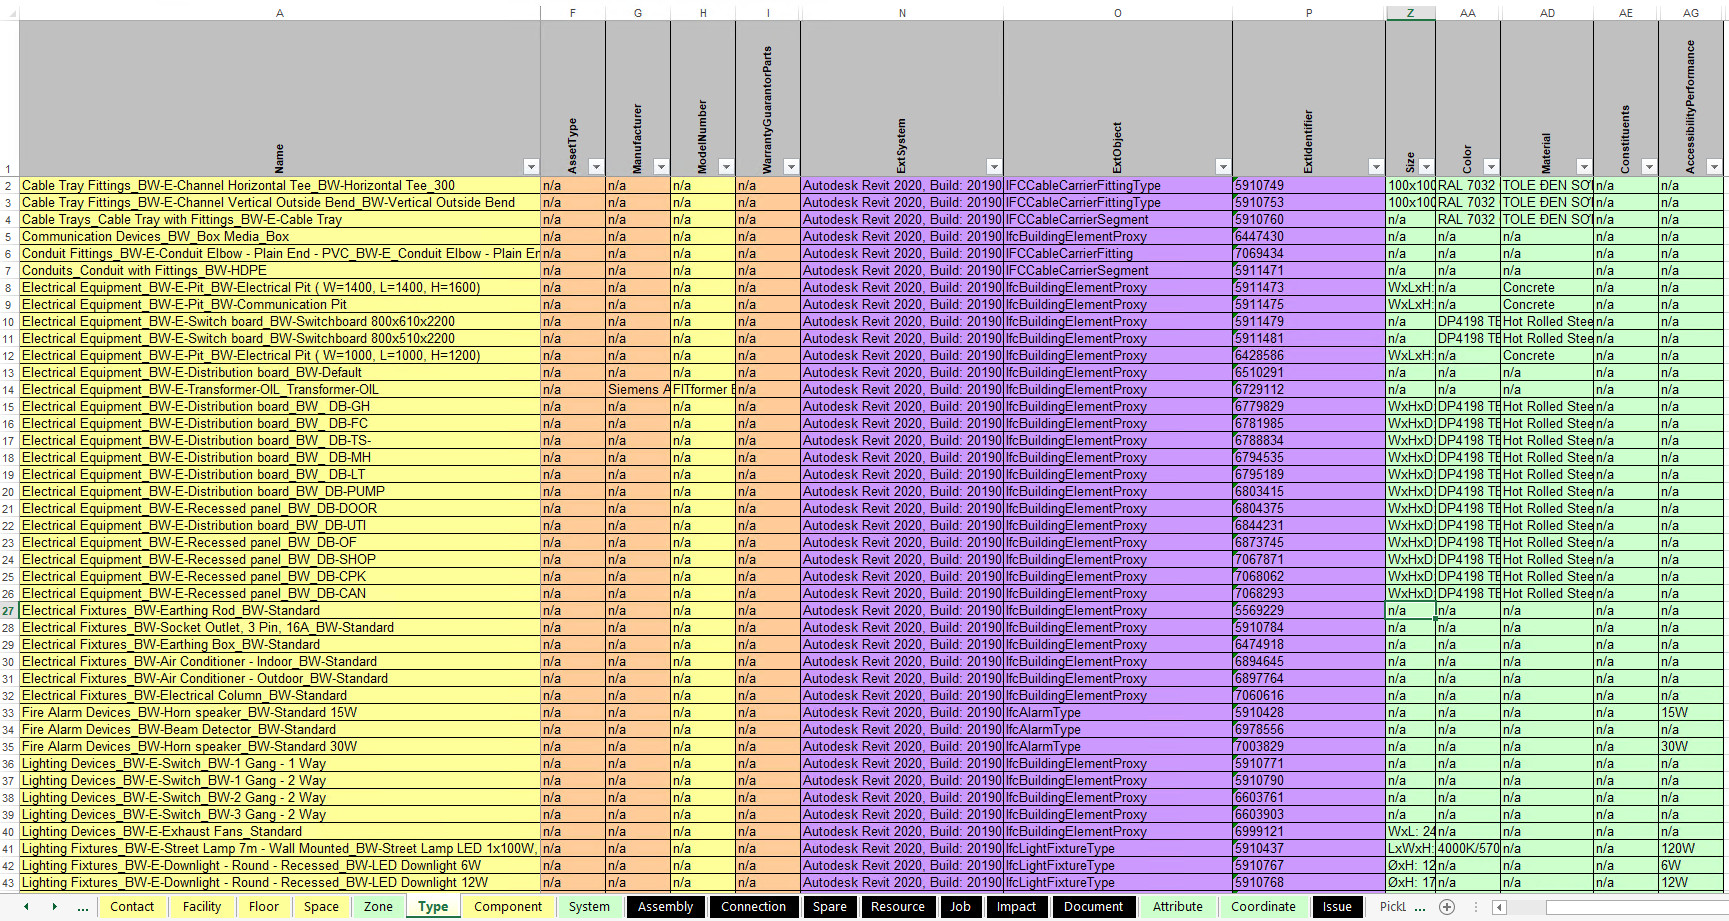Expand the Manufacturer filter arrow
The width and height of the screenshot is (1729, 921).
point(661,167)
